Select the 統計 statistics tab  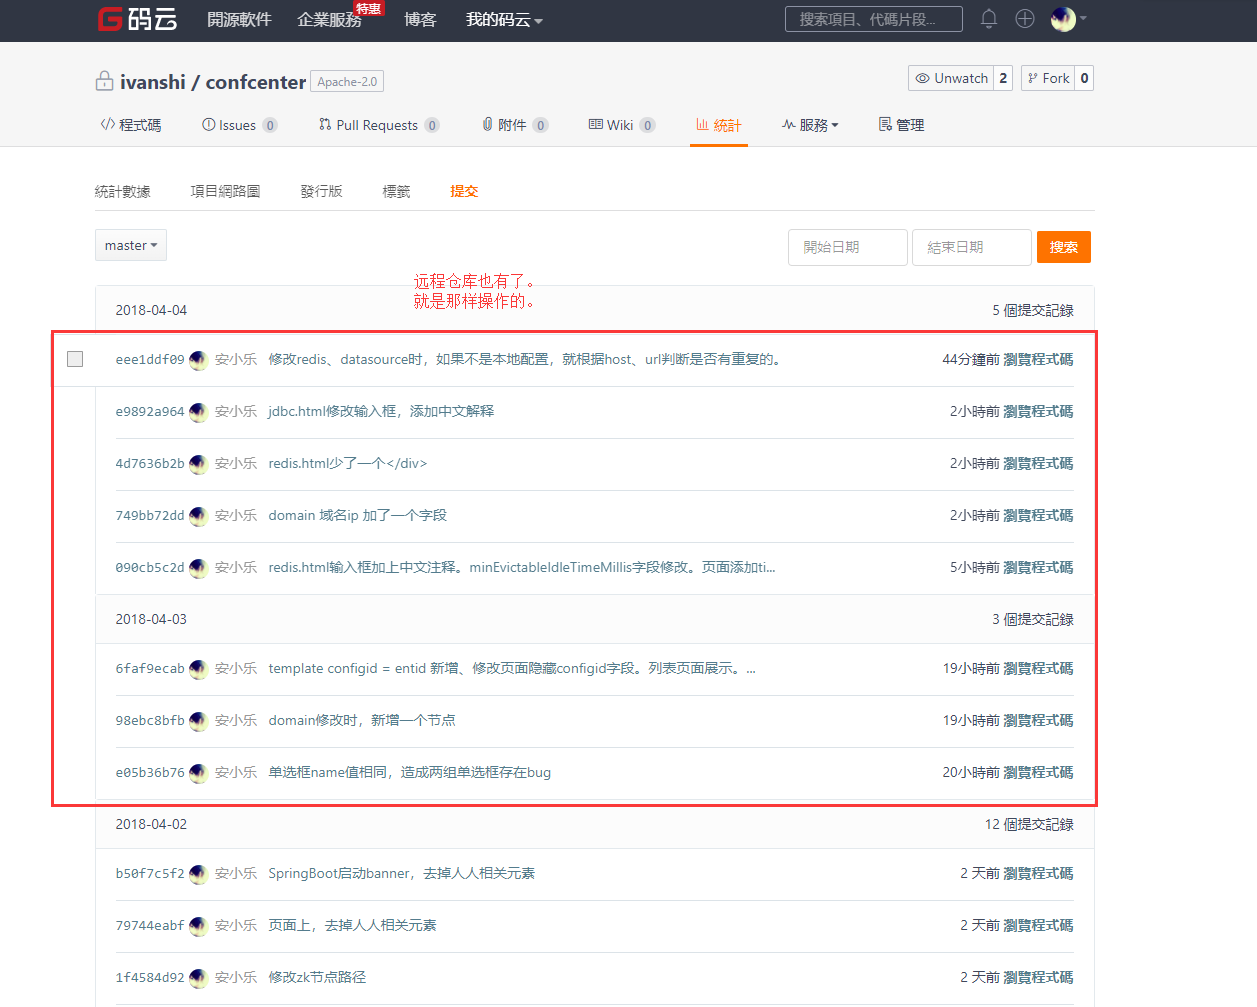[719, 125]
